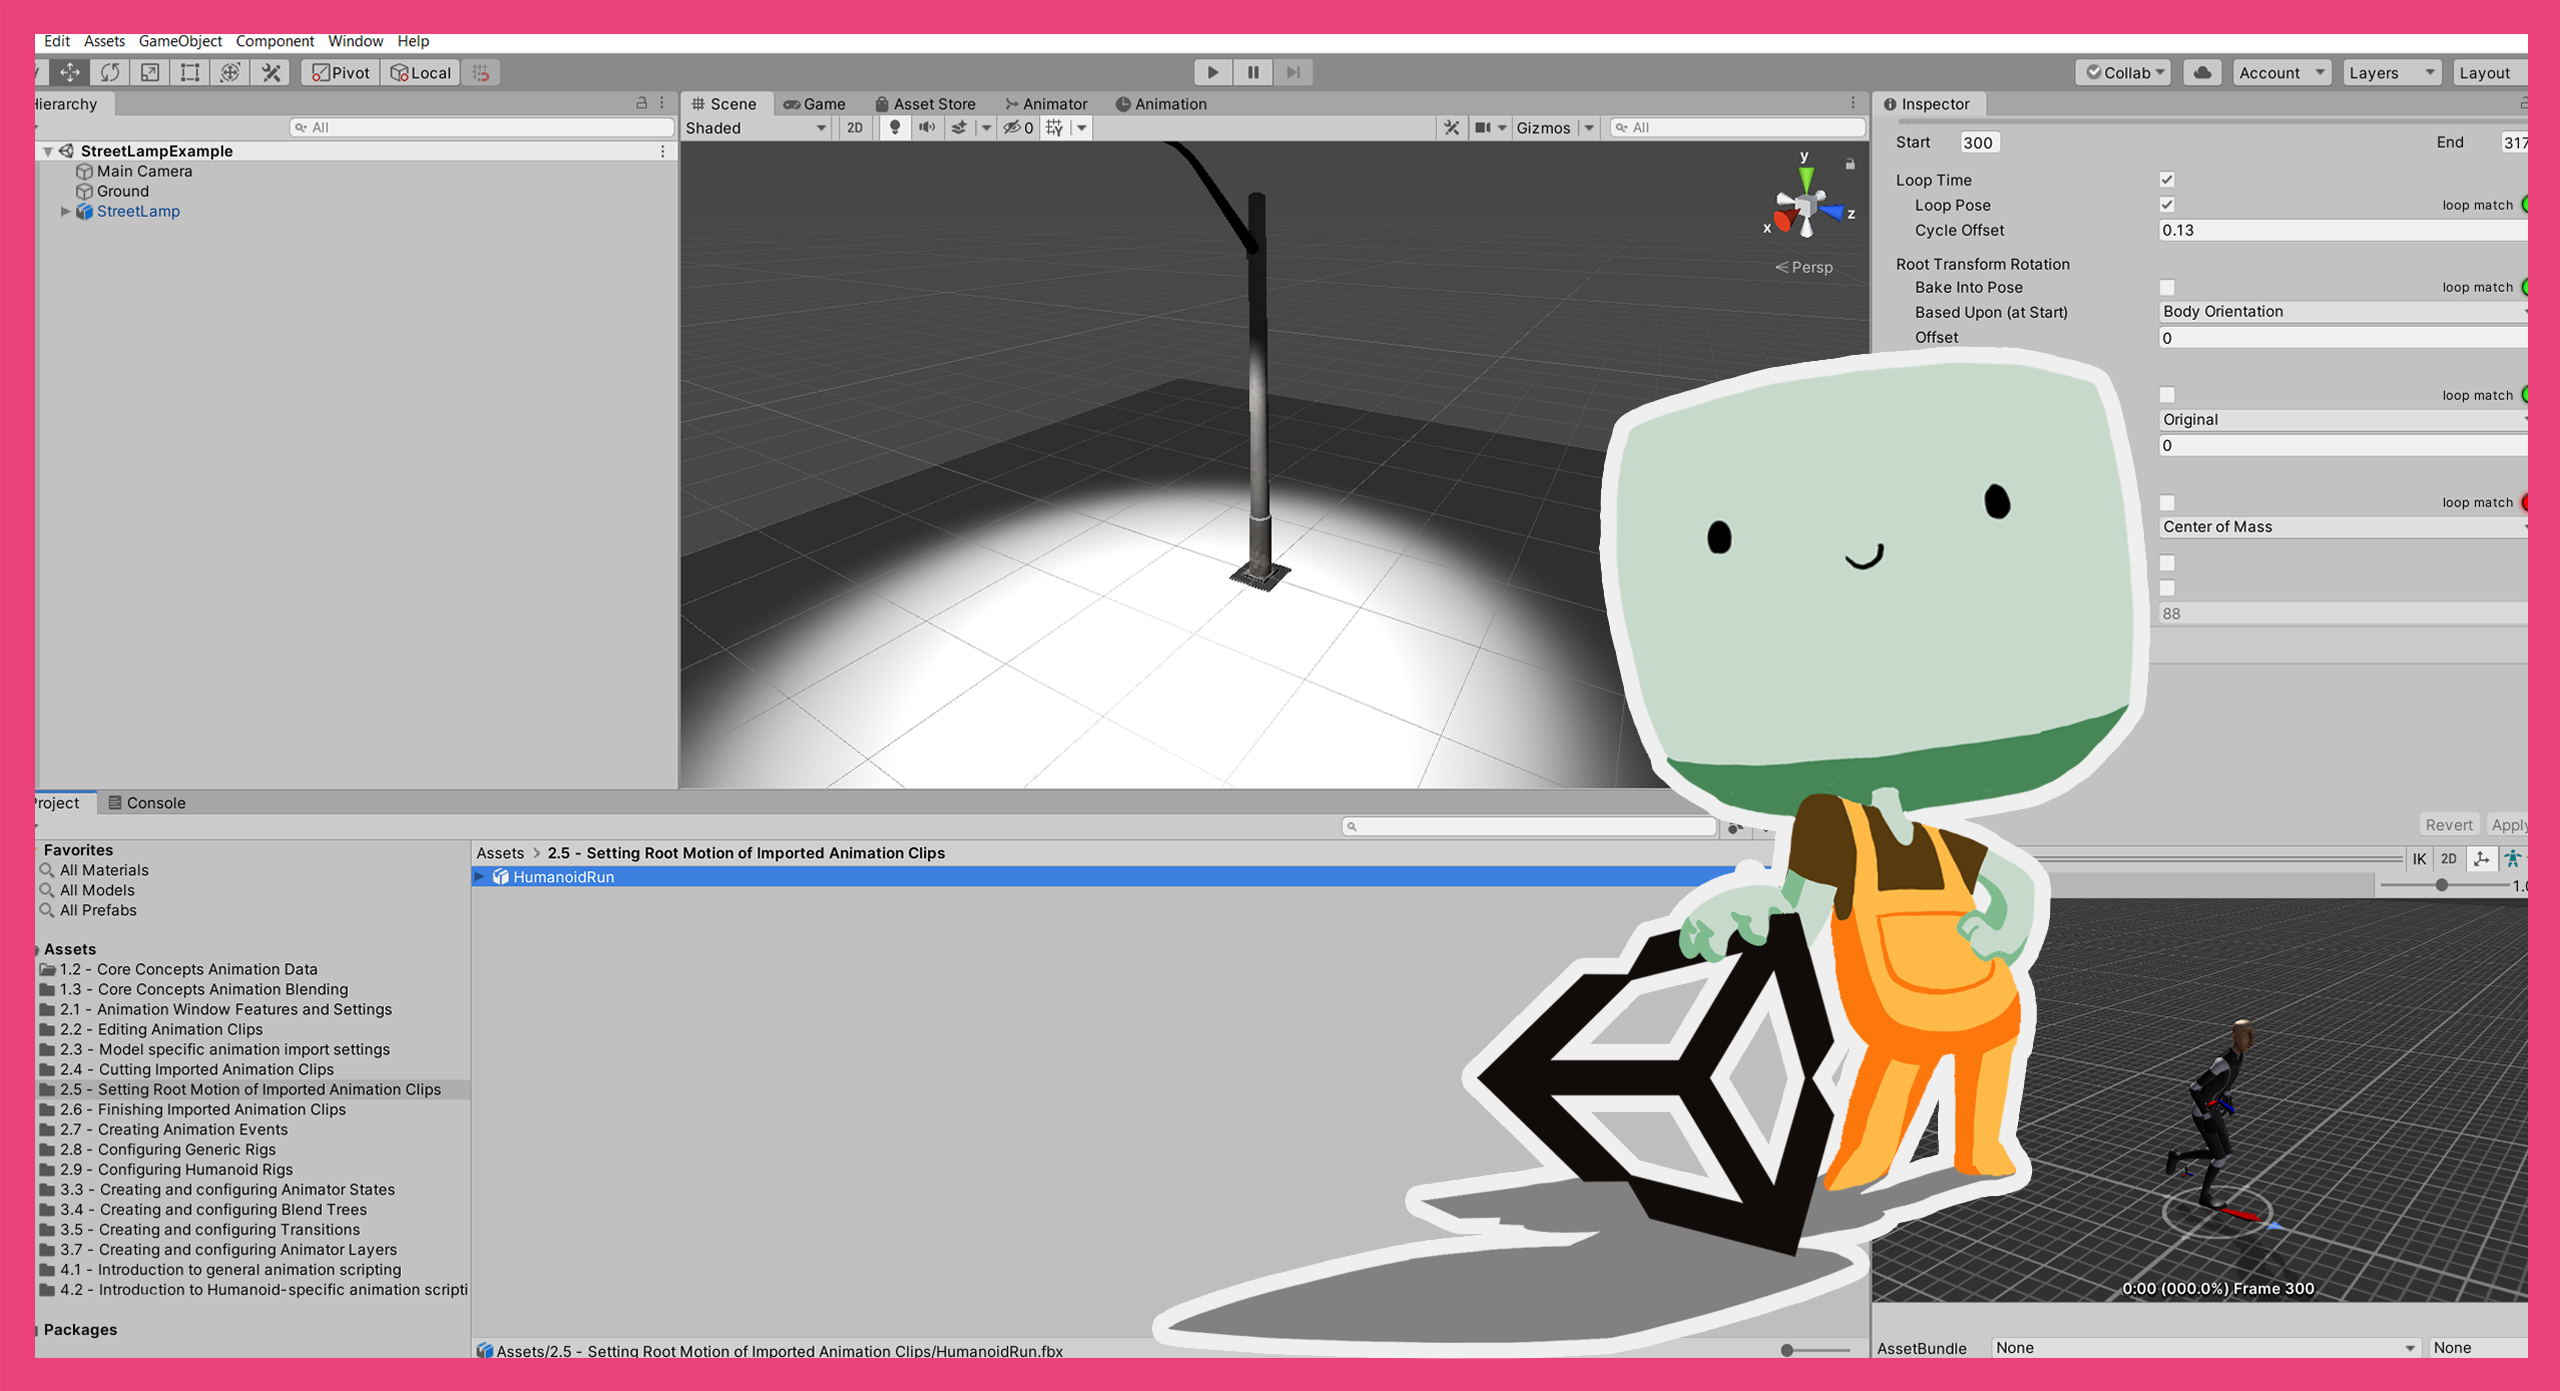Image resolution: width=2560 pixels, height=1391 pixels.
Task: Enable Bake Into Pose for Root Transform Rotation
Action: pos(2167,287)
